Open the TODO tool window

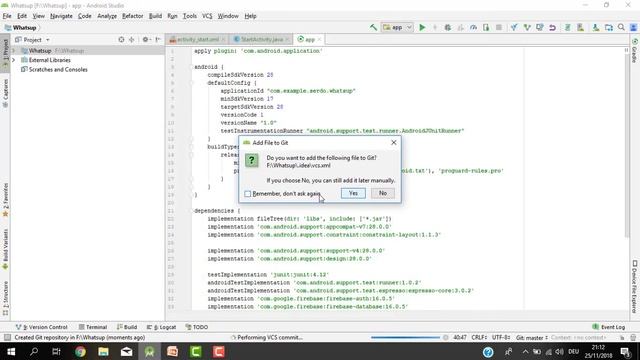point(197,327)
